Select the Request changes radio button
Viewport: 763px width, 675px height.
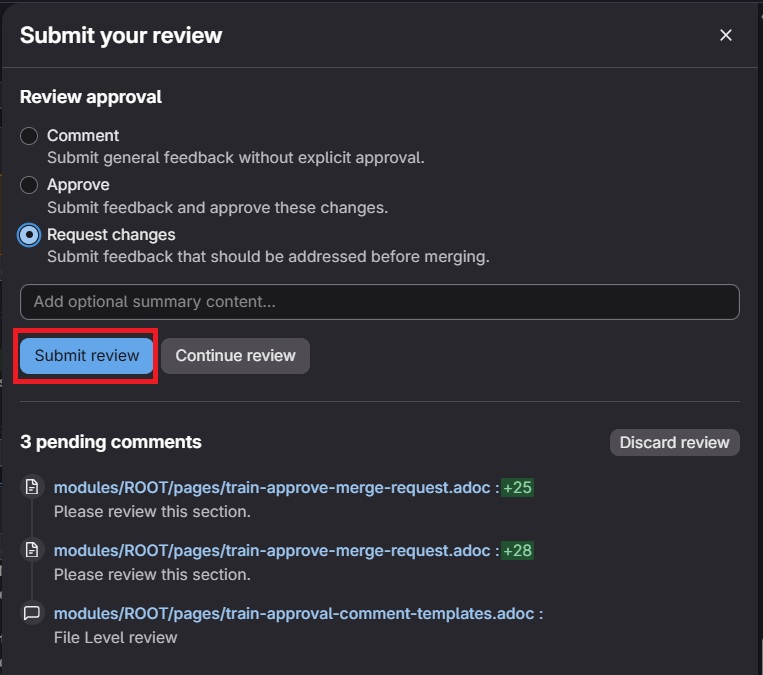[x=30, y=235]
